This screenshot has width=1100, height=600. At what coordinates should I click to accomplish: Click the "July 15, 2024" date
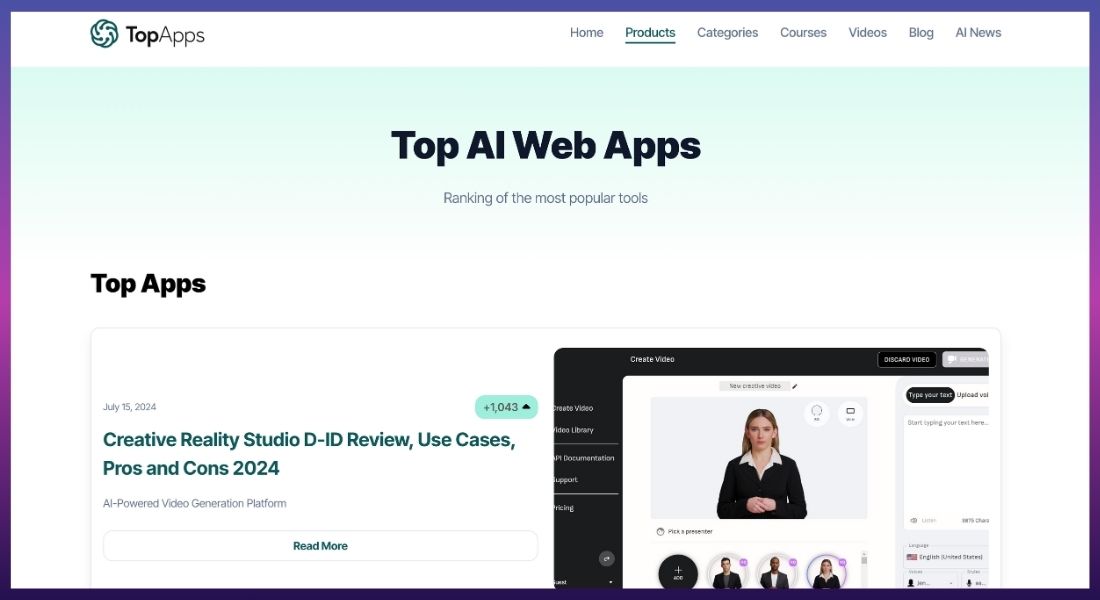click(x=130, y=407)
